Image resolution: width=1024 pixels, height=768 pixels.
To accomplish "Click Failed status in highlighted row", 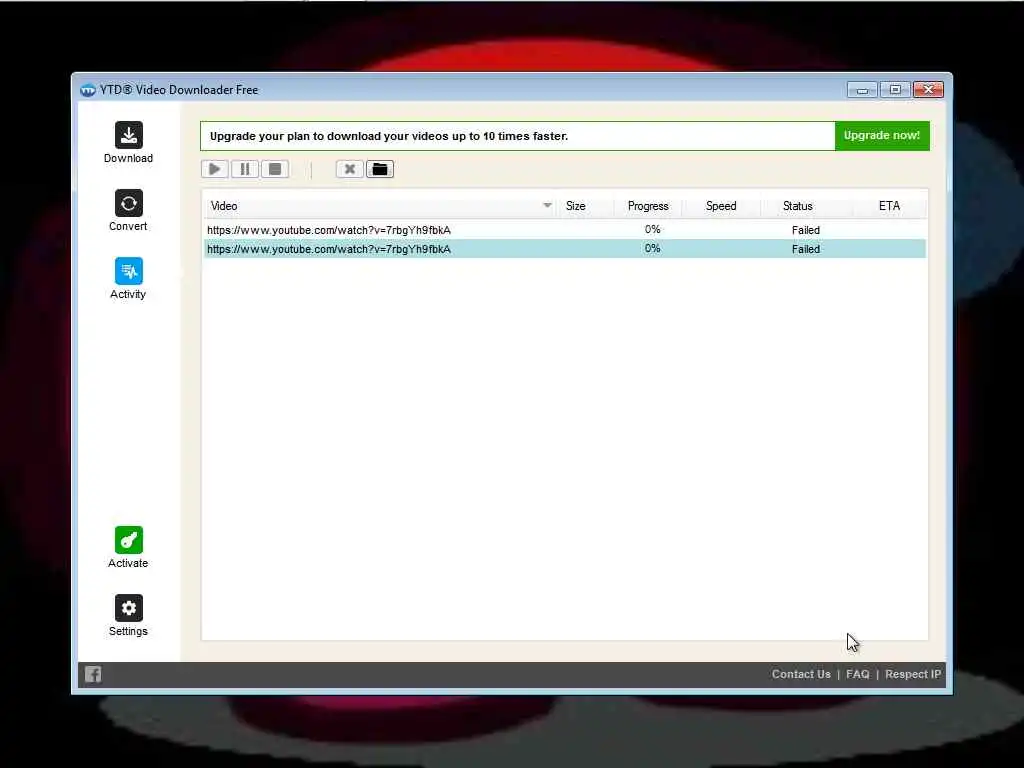I will pyautogui.click(x=805, y=249).
